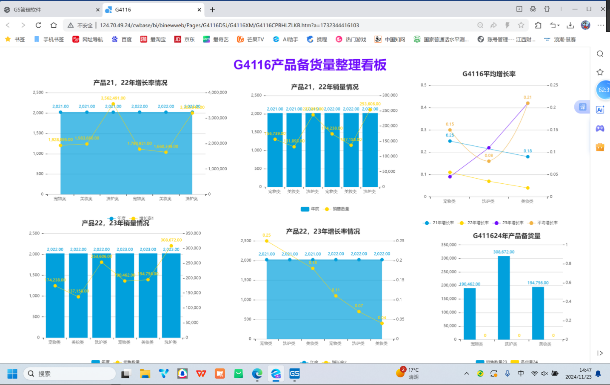Open the 百度 bookmark link
610x385 pixels.
tap(122, 39)
